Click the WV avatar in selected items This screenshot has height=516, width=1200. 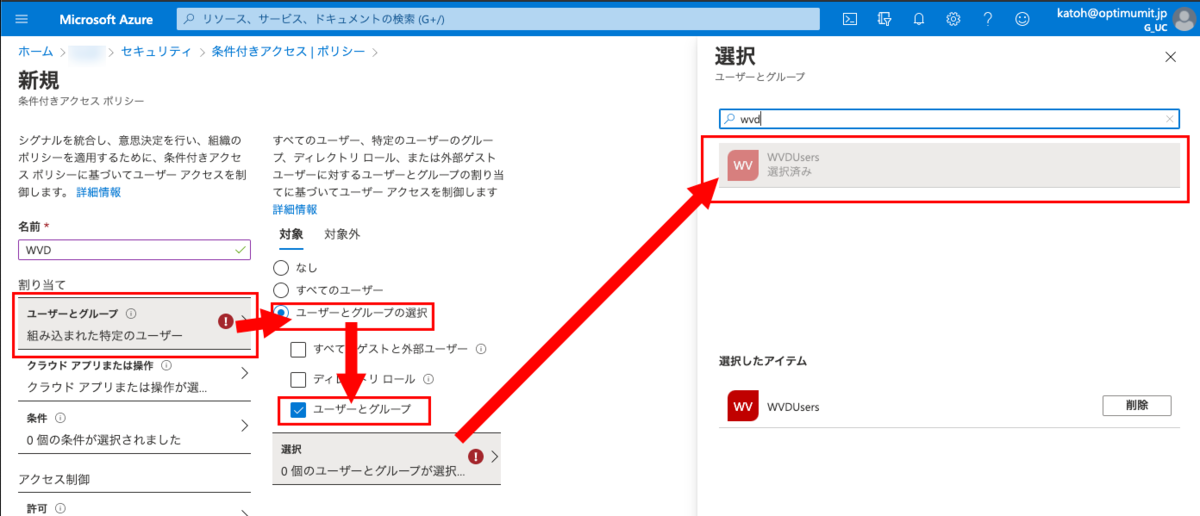(x=743, y=406)
